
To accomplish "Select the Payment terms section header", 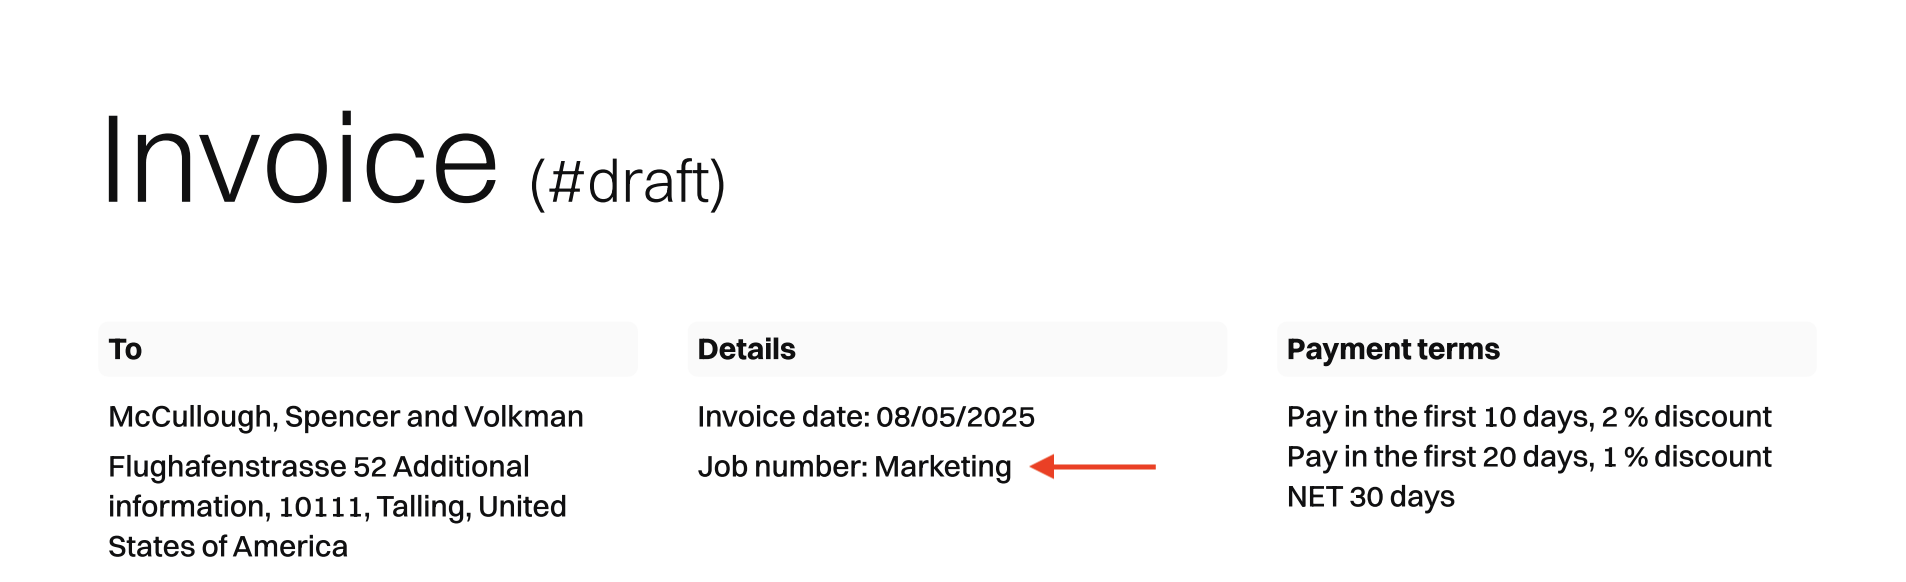I will click(1393, 349).
